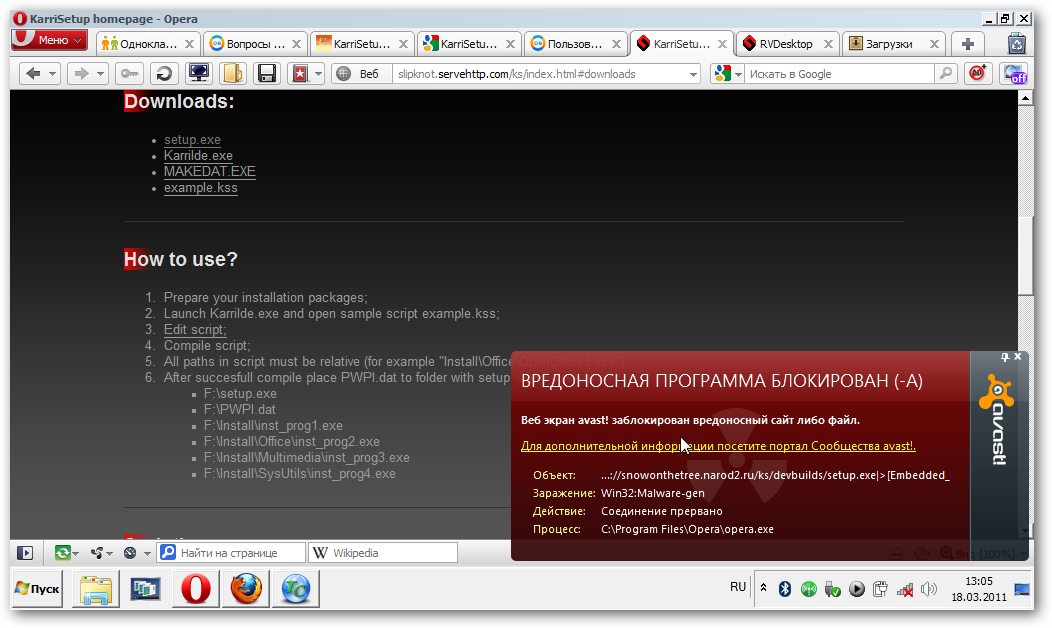Click the red bookmark star icon

click(300, 73)
